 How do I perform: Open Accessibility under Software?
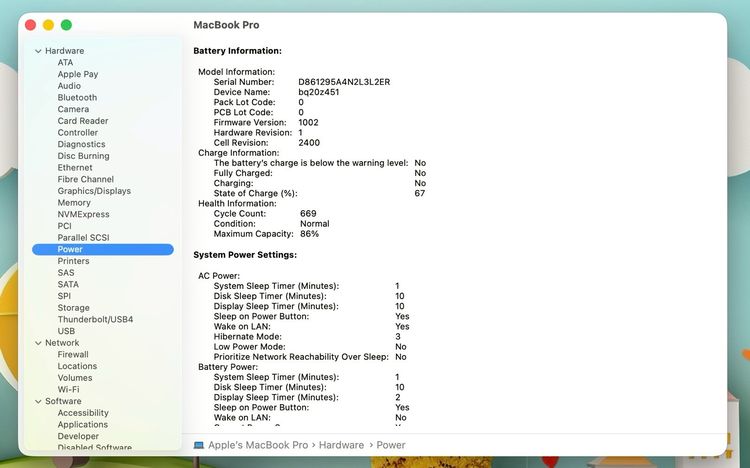click(83, 413)
